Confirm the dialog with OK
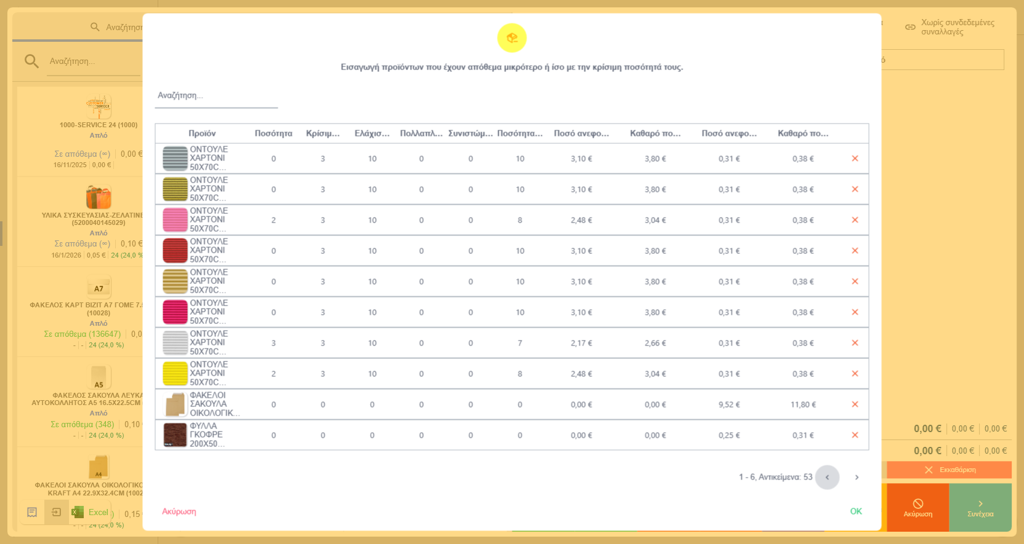1024x544 pixels. tap(856, 511)
